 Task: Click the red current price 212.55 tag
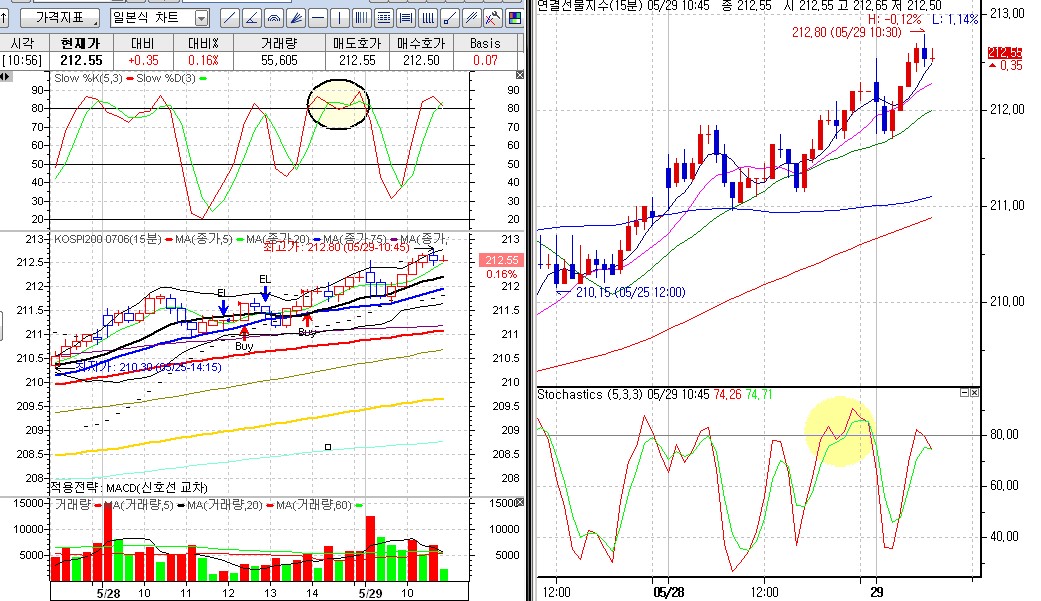[1005, 53]
